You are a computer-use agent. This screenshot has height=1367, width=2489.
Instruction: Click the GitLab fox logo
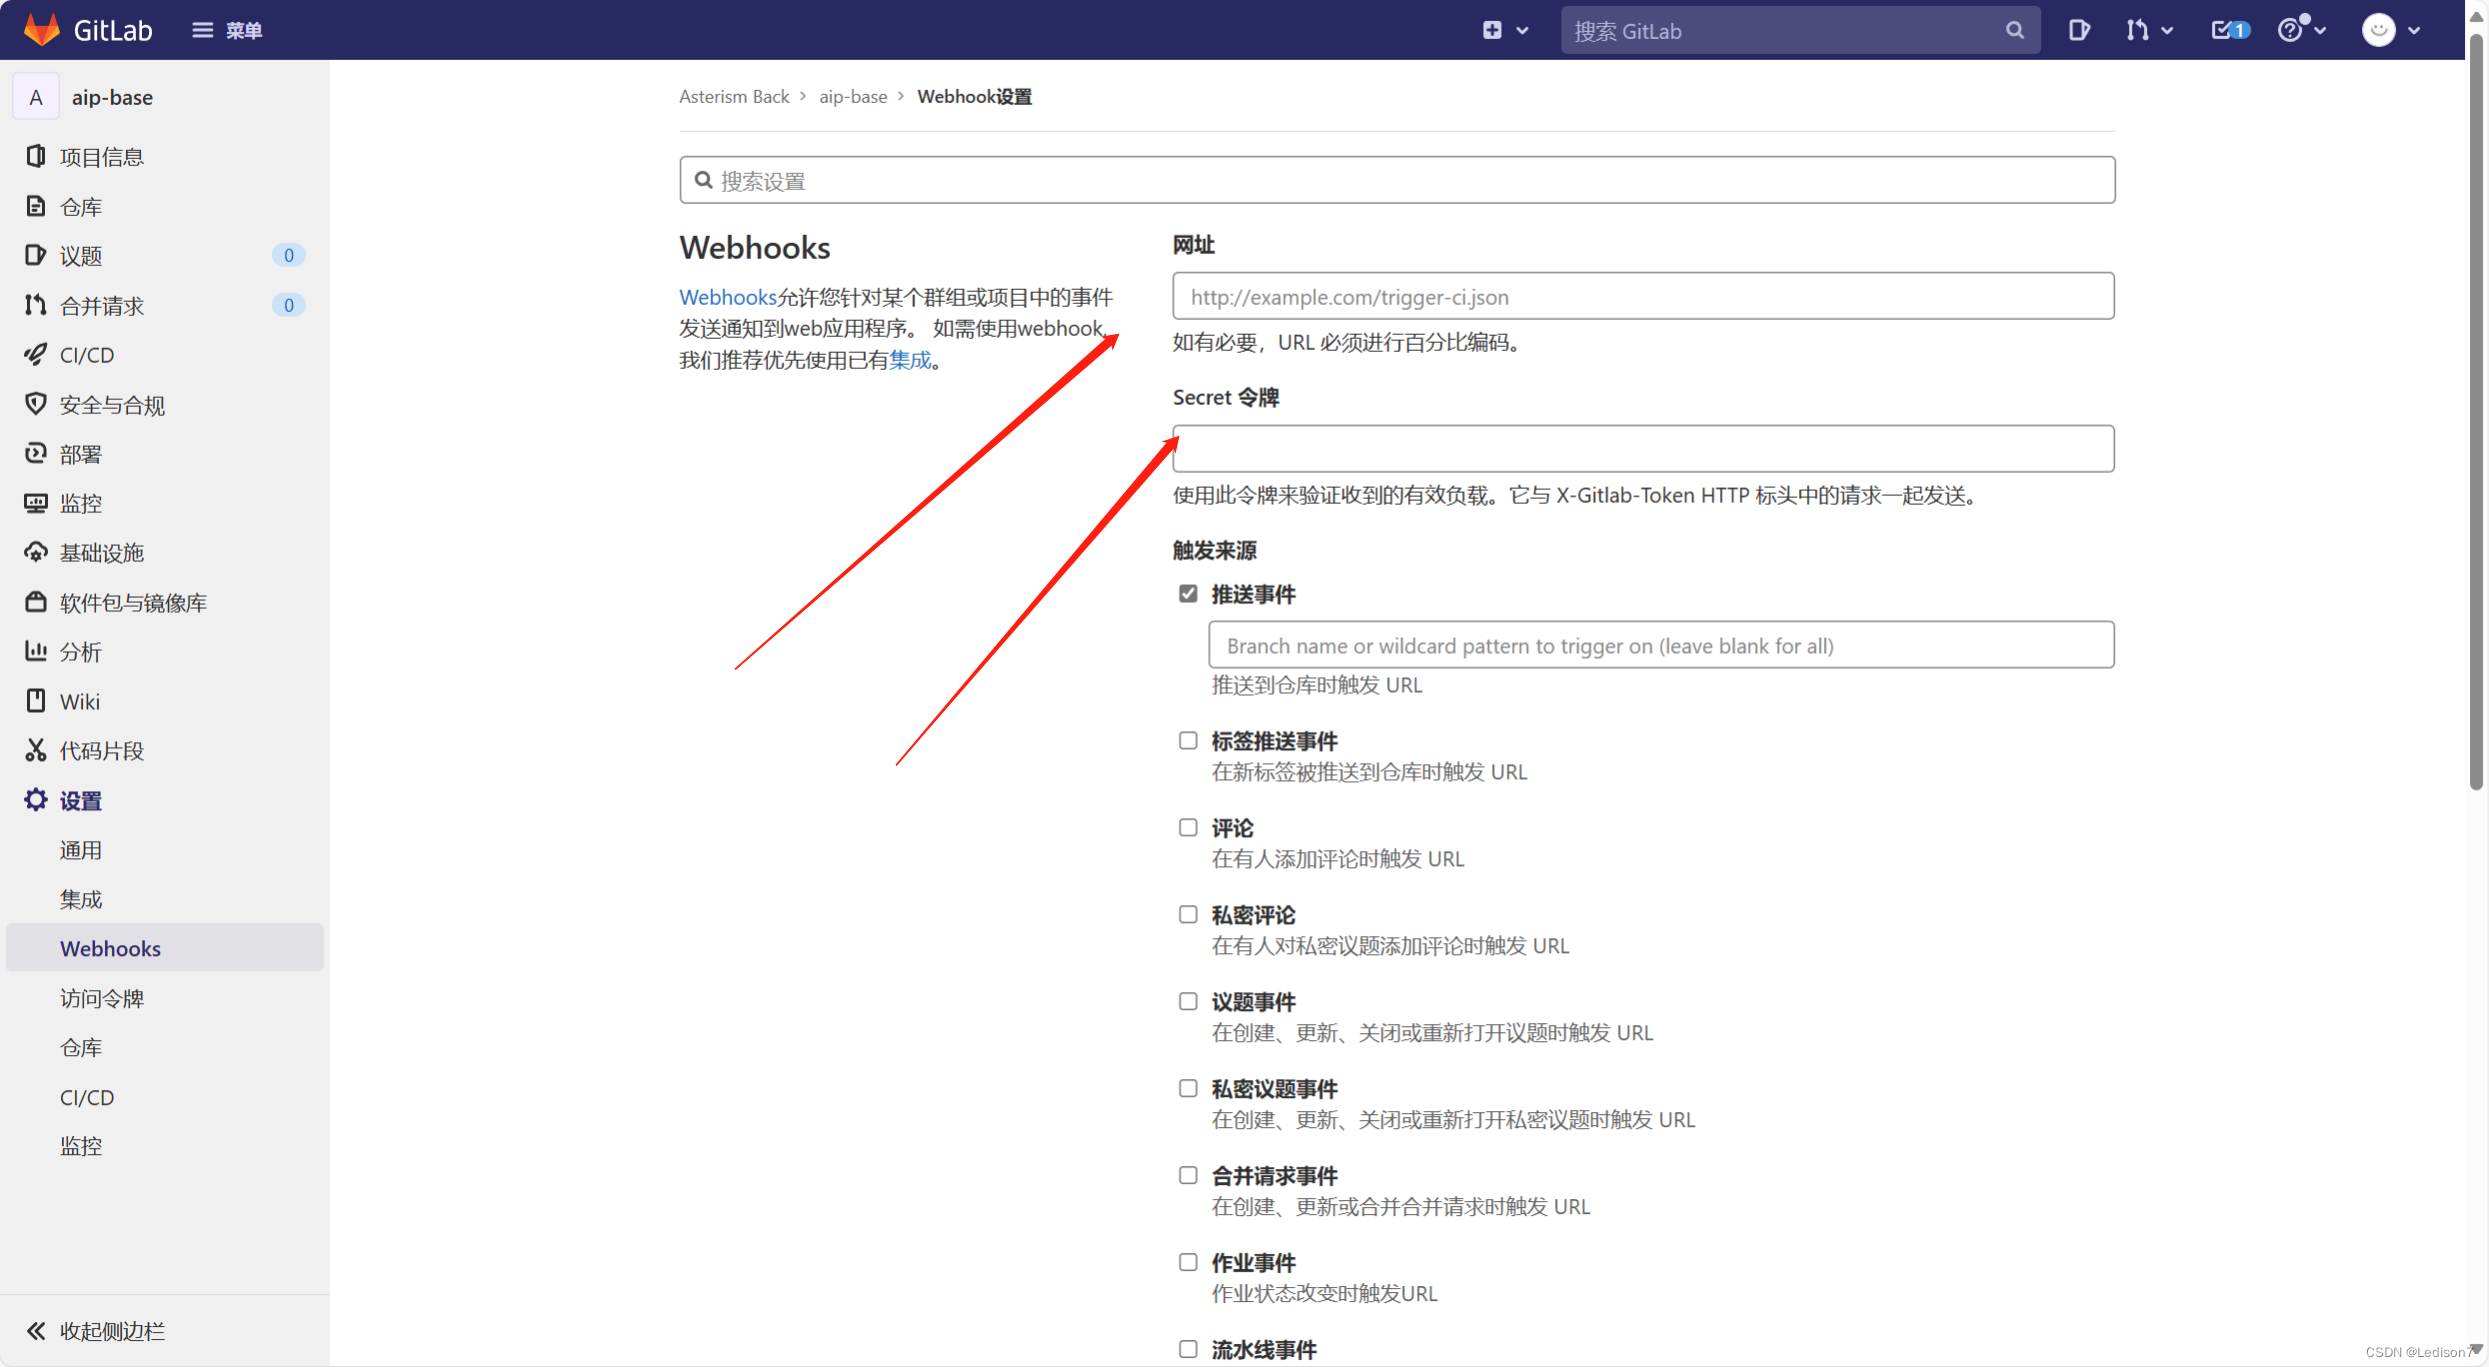[x=41, y=30]
